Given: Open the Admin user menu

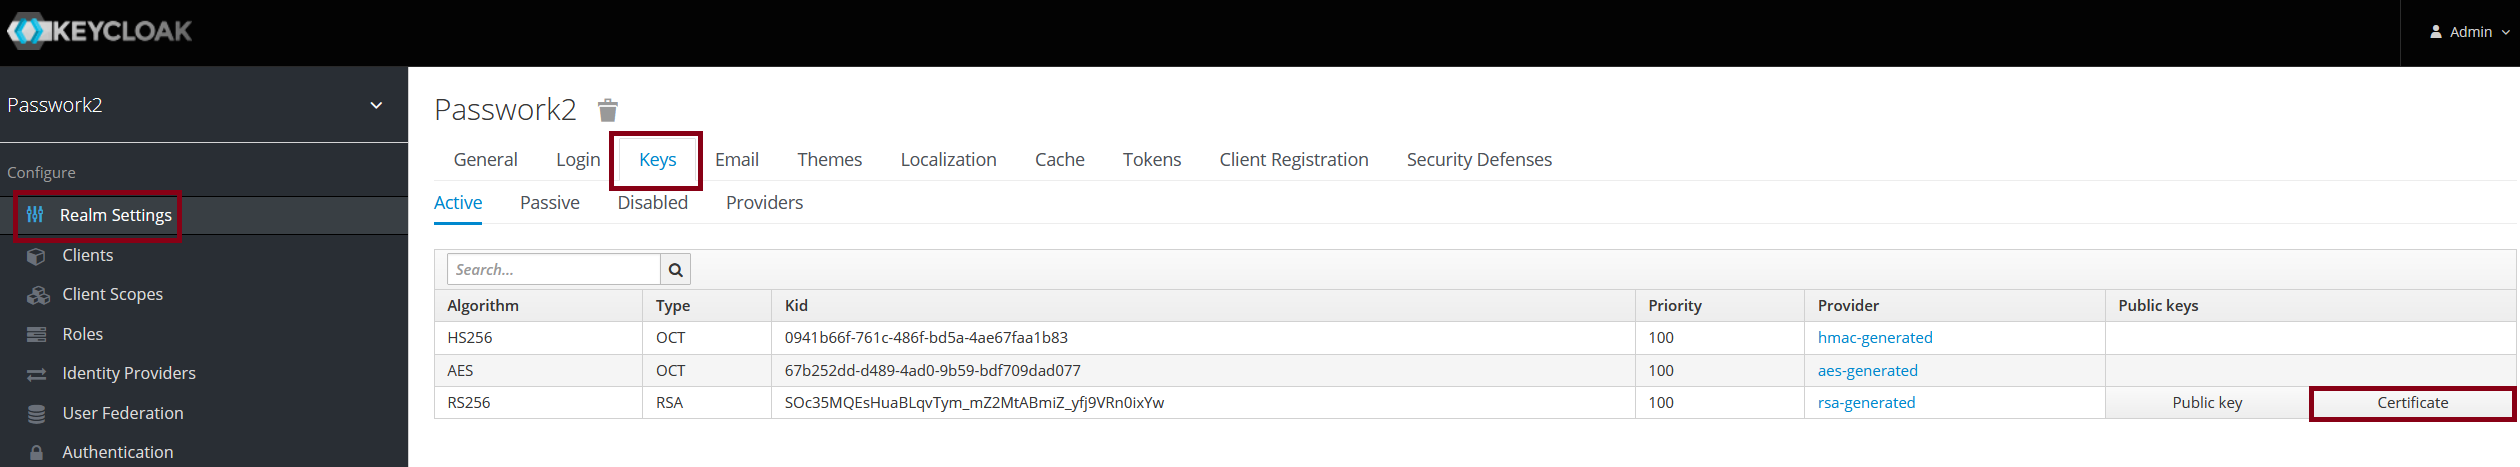Looking at the screenshot, I should (x=2469, y=32).
